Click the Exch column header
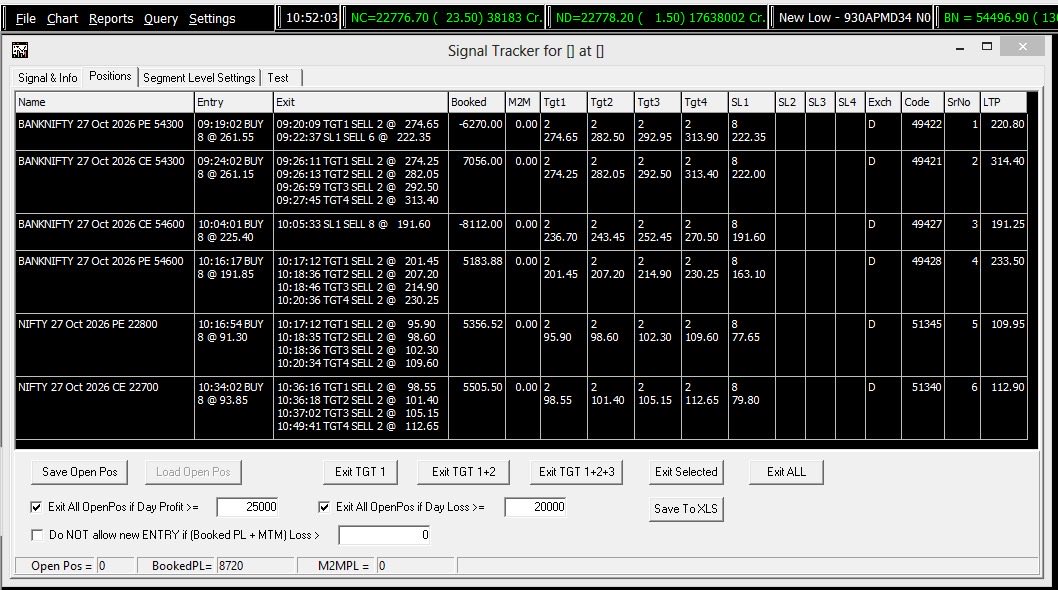This screenshot has width=1058, height=590. tap(883, 102)
